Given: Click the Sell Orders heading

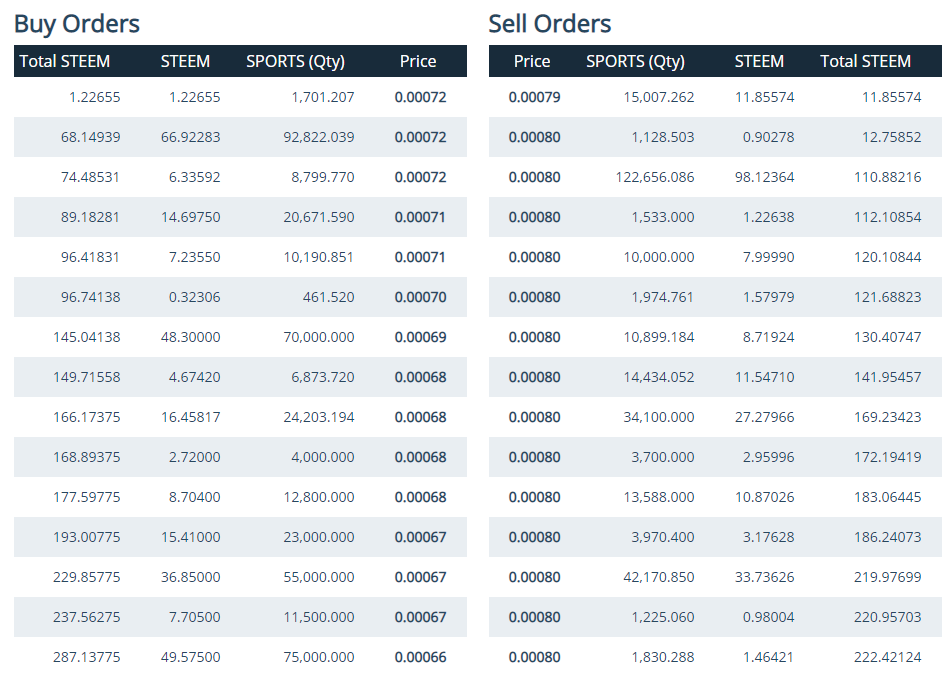Looking at the screenshot, I should tap(550, 24).
